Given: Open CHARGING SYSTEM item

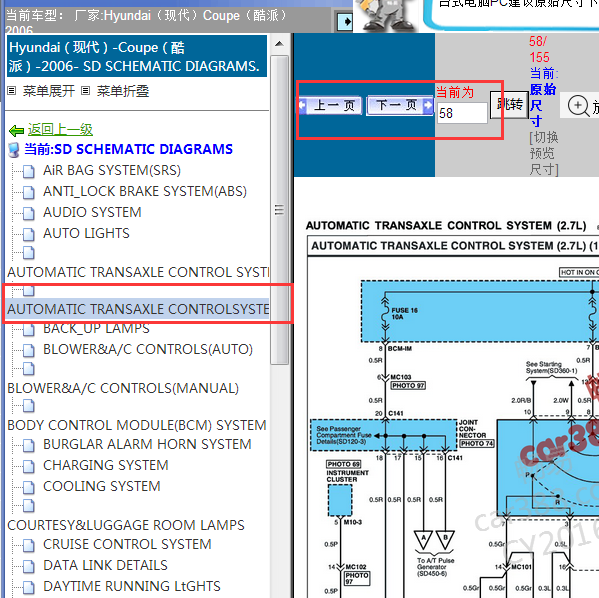Looking at the screenshot, I should [x=105, y=465].
